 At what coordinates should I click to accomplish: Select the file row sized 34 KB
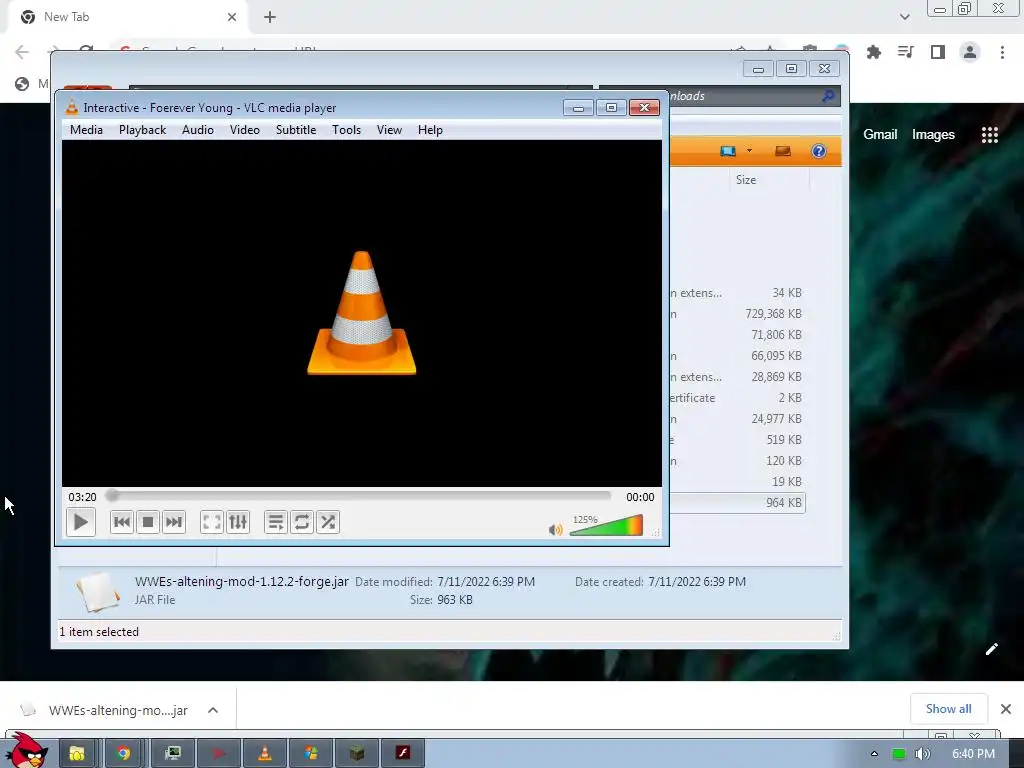[x=738, y=293]
